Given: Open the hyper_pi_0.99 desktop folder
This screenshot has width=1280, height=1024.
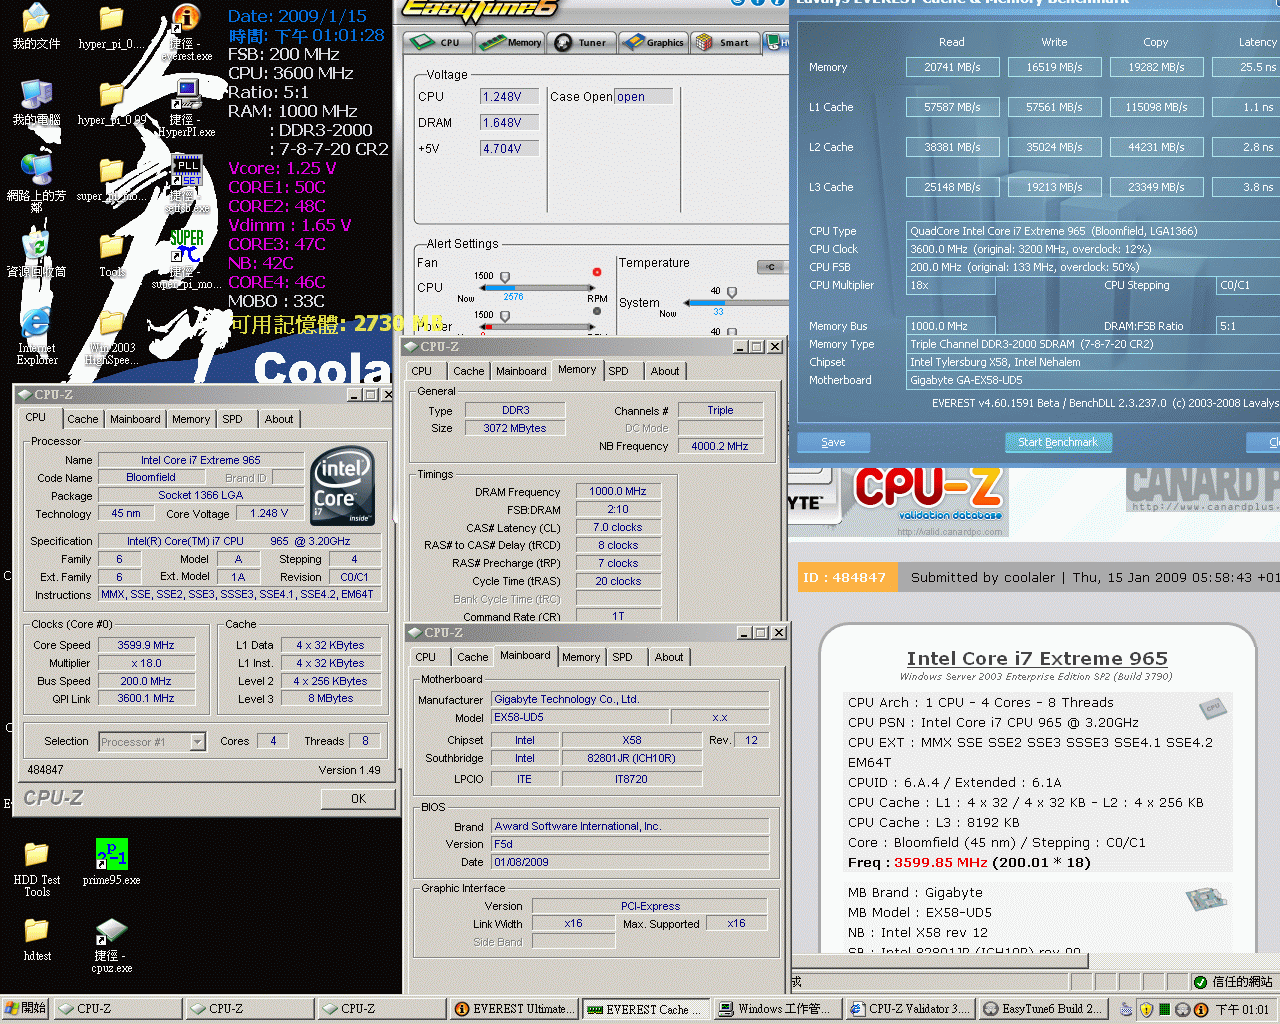Looking at the screenshot, I should point(112,101).
